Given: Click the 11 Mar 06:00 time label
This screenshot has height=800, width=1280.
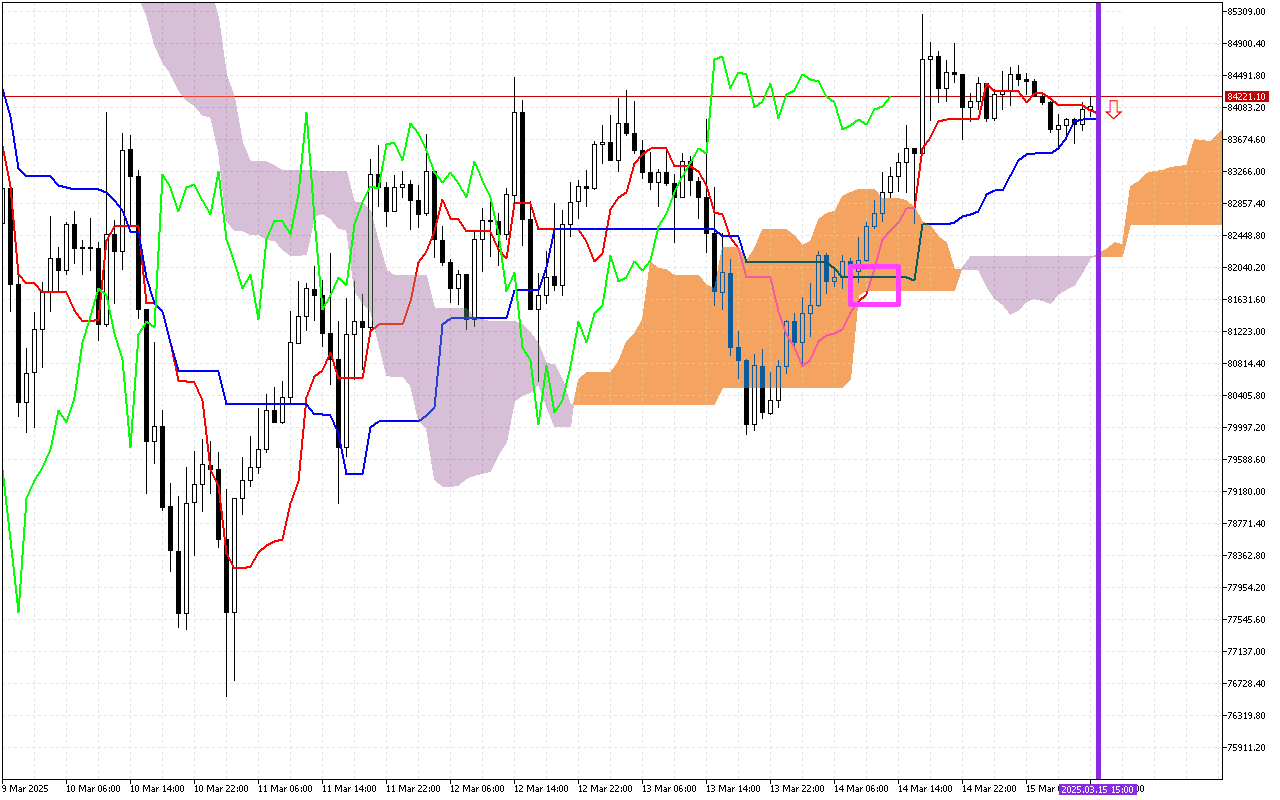Looking at the screenshot, I should pyautogui.click(x=285, y=789).
